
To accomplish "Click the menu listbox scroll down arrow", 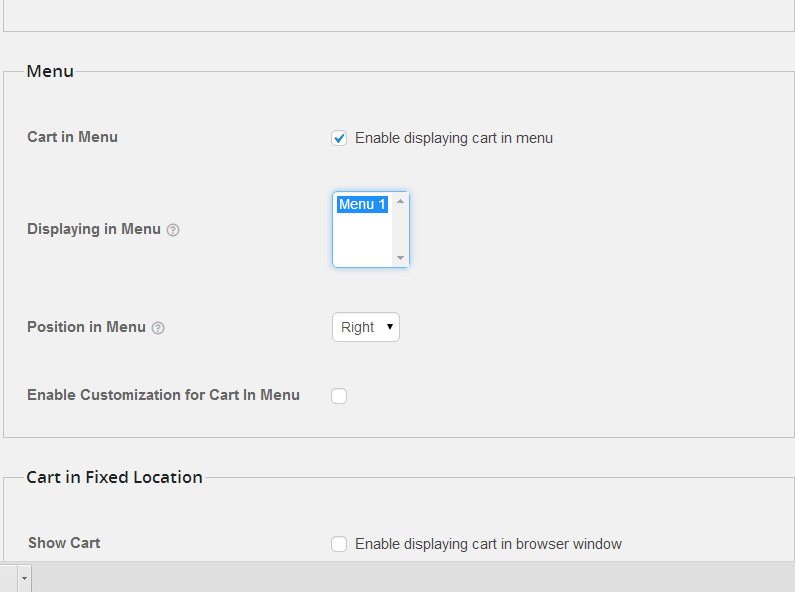I will point(401,258).
